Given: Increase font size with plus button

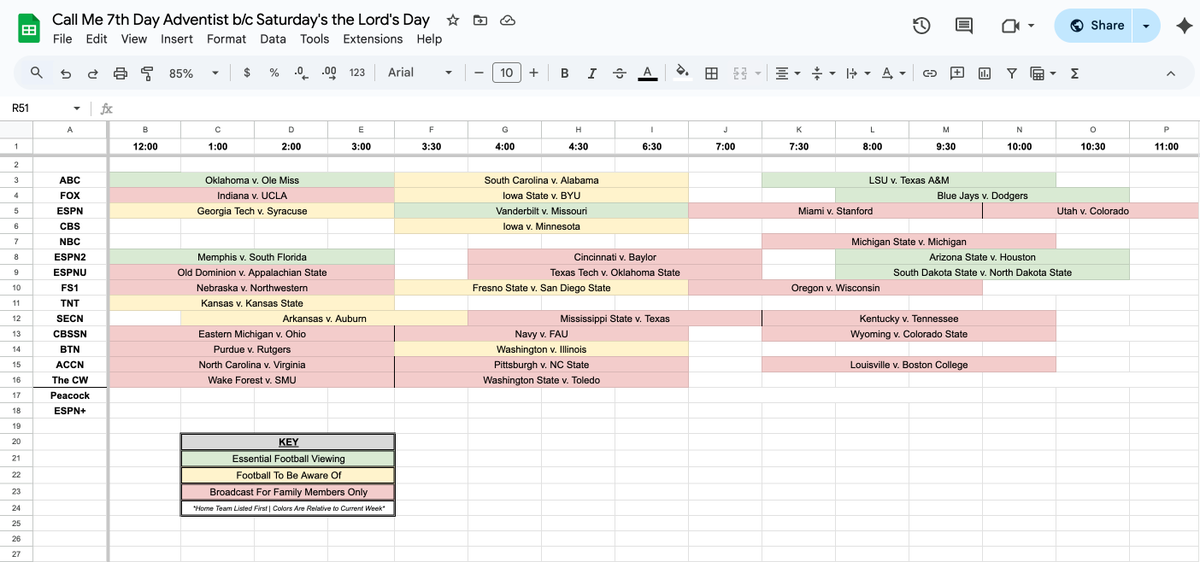Looking at the screenshot, I should coord(534,72).
